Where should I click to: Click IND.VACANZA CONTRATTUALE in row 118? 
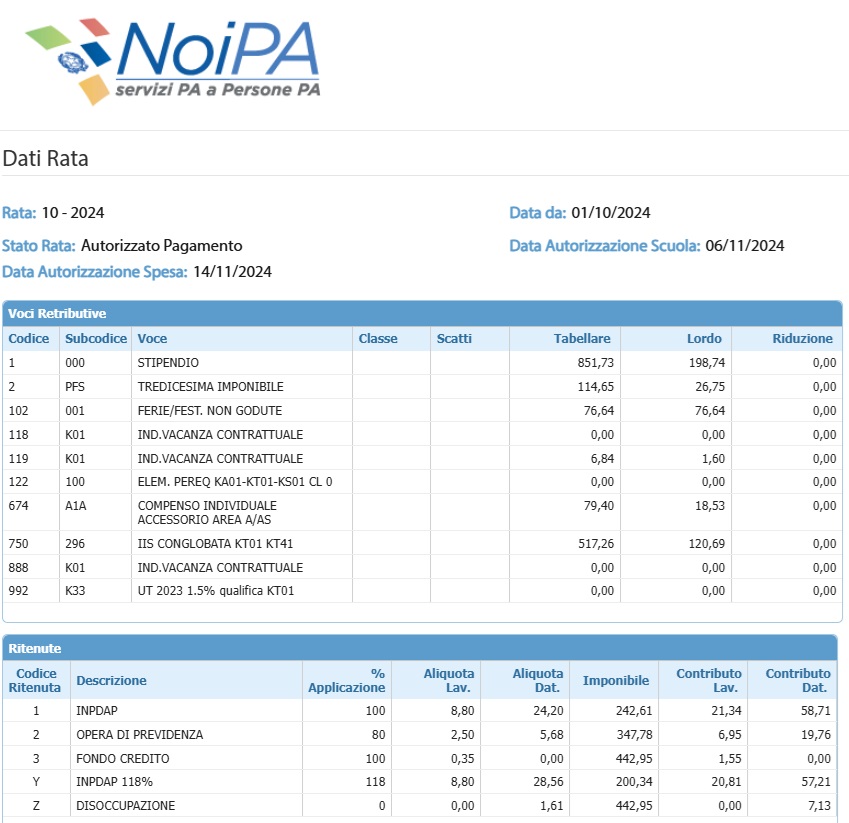pos(220,435)
